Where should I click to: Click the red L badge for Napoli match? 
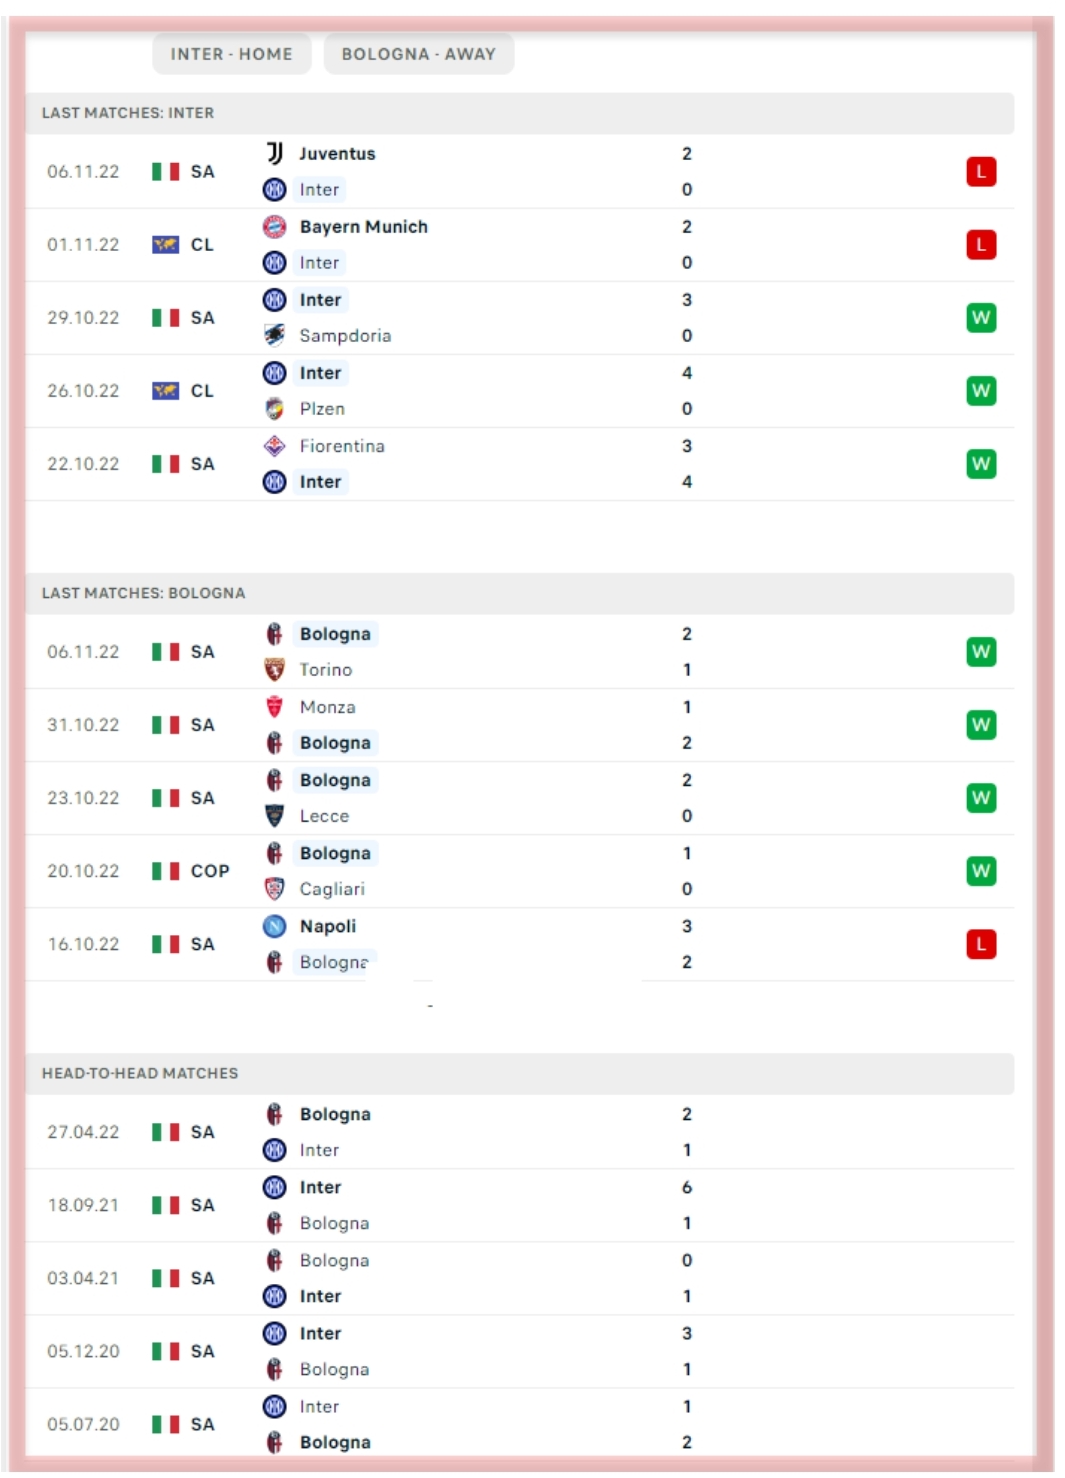pos(981,944)
